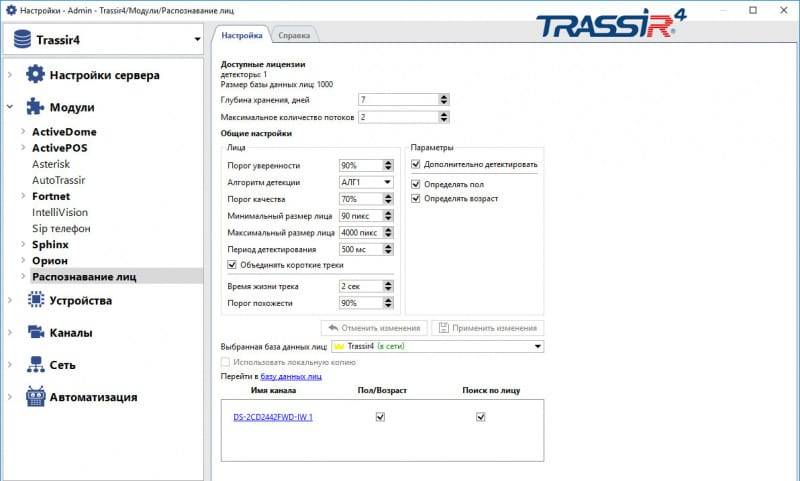Uncheck Определять возраст option
The height and width of the screenshot is (481, 800).
coord(417,198)
